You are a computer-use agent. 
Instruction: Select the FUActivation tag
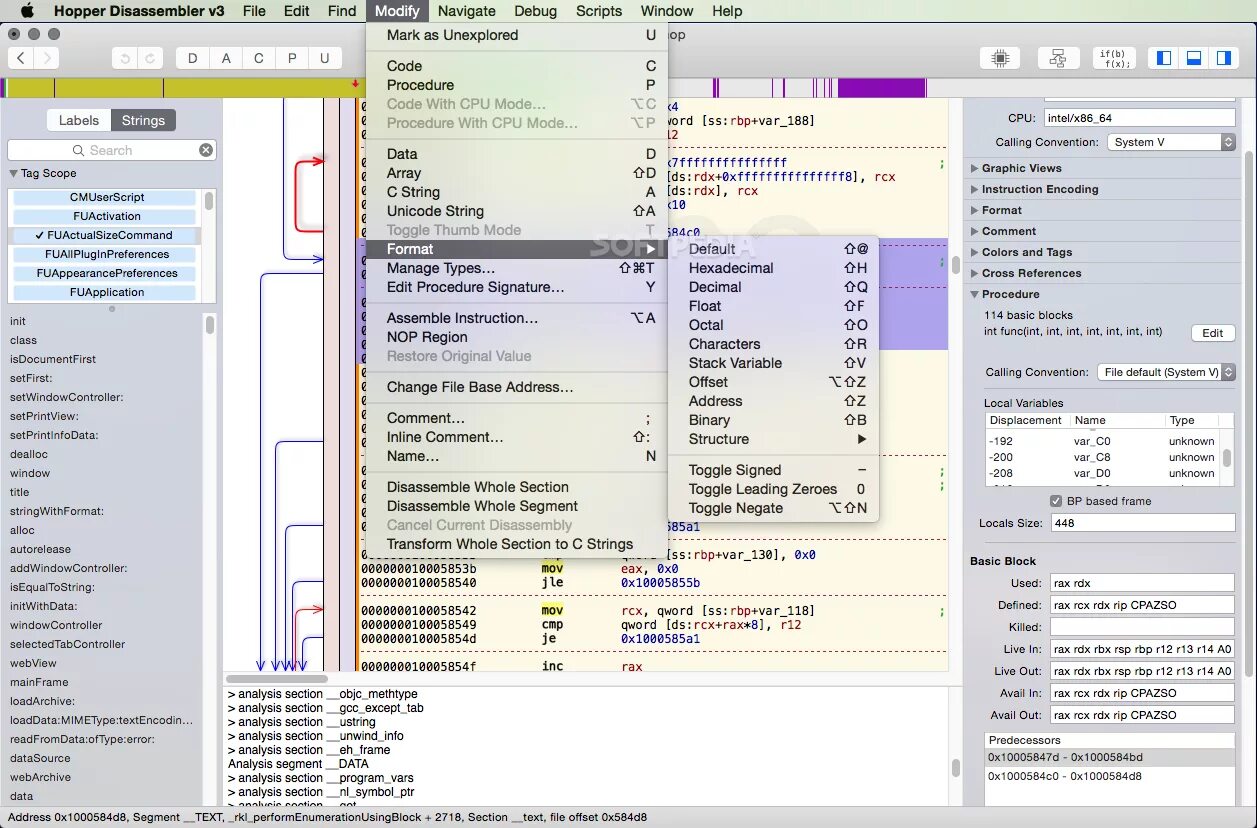pyautogui.click(x=107, y=216)
